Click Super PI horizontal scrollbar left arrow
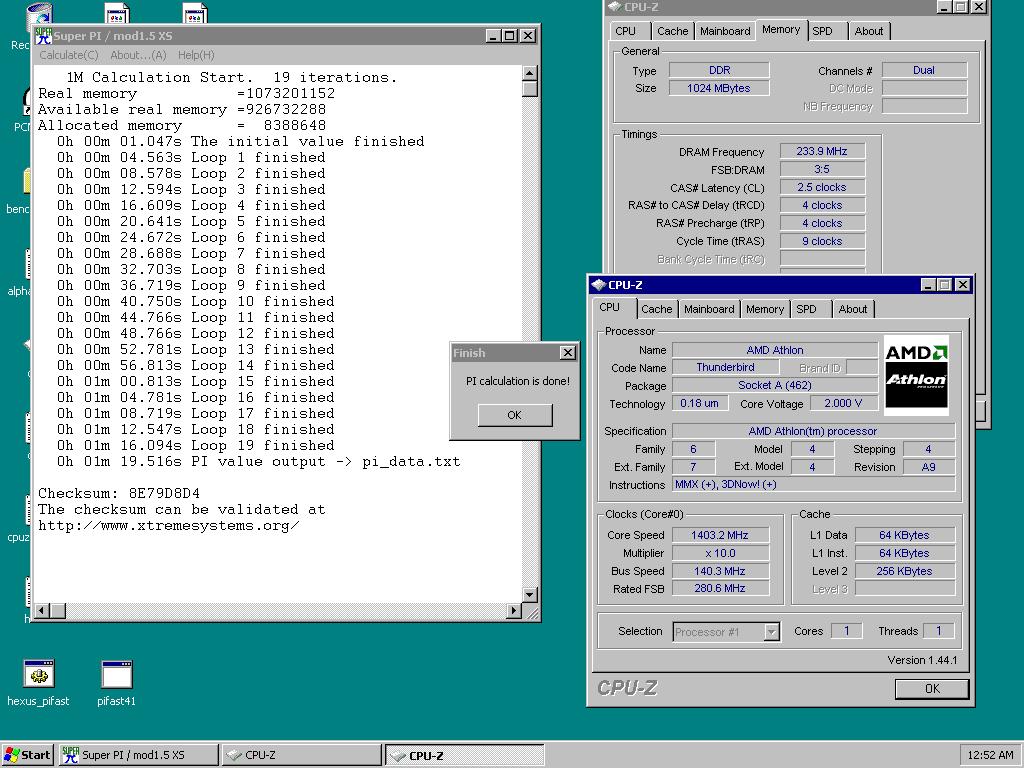This screenshot has width=1024, height=768. click(x=42, y=611)
